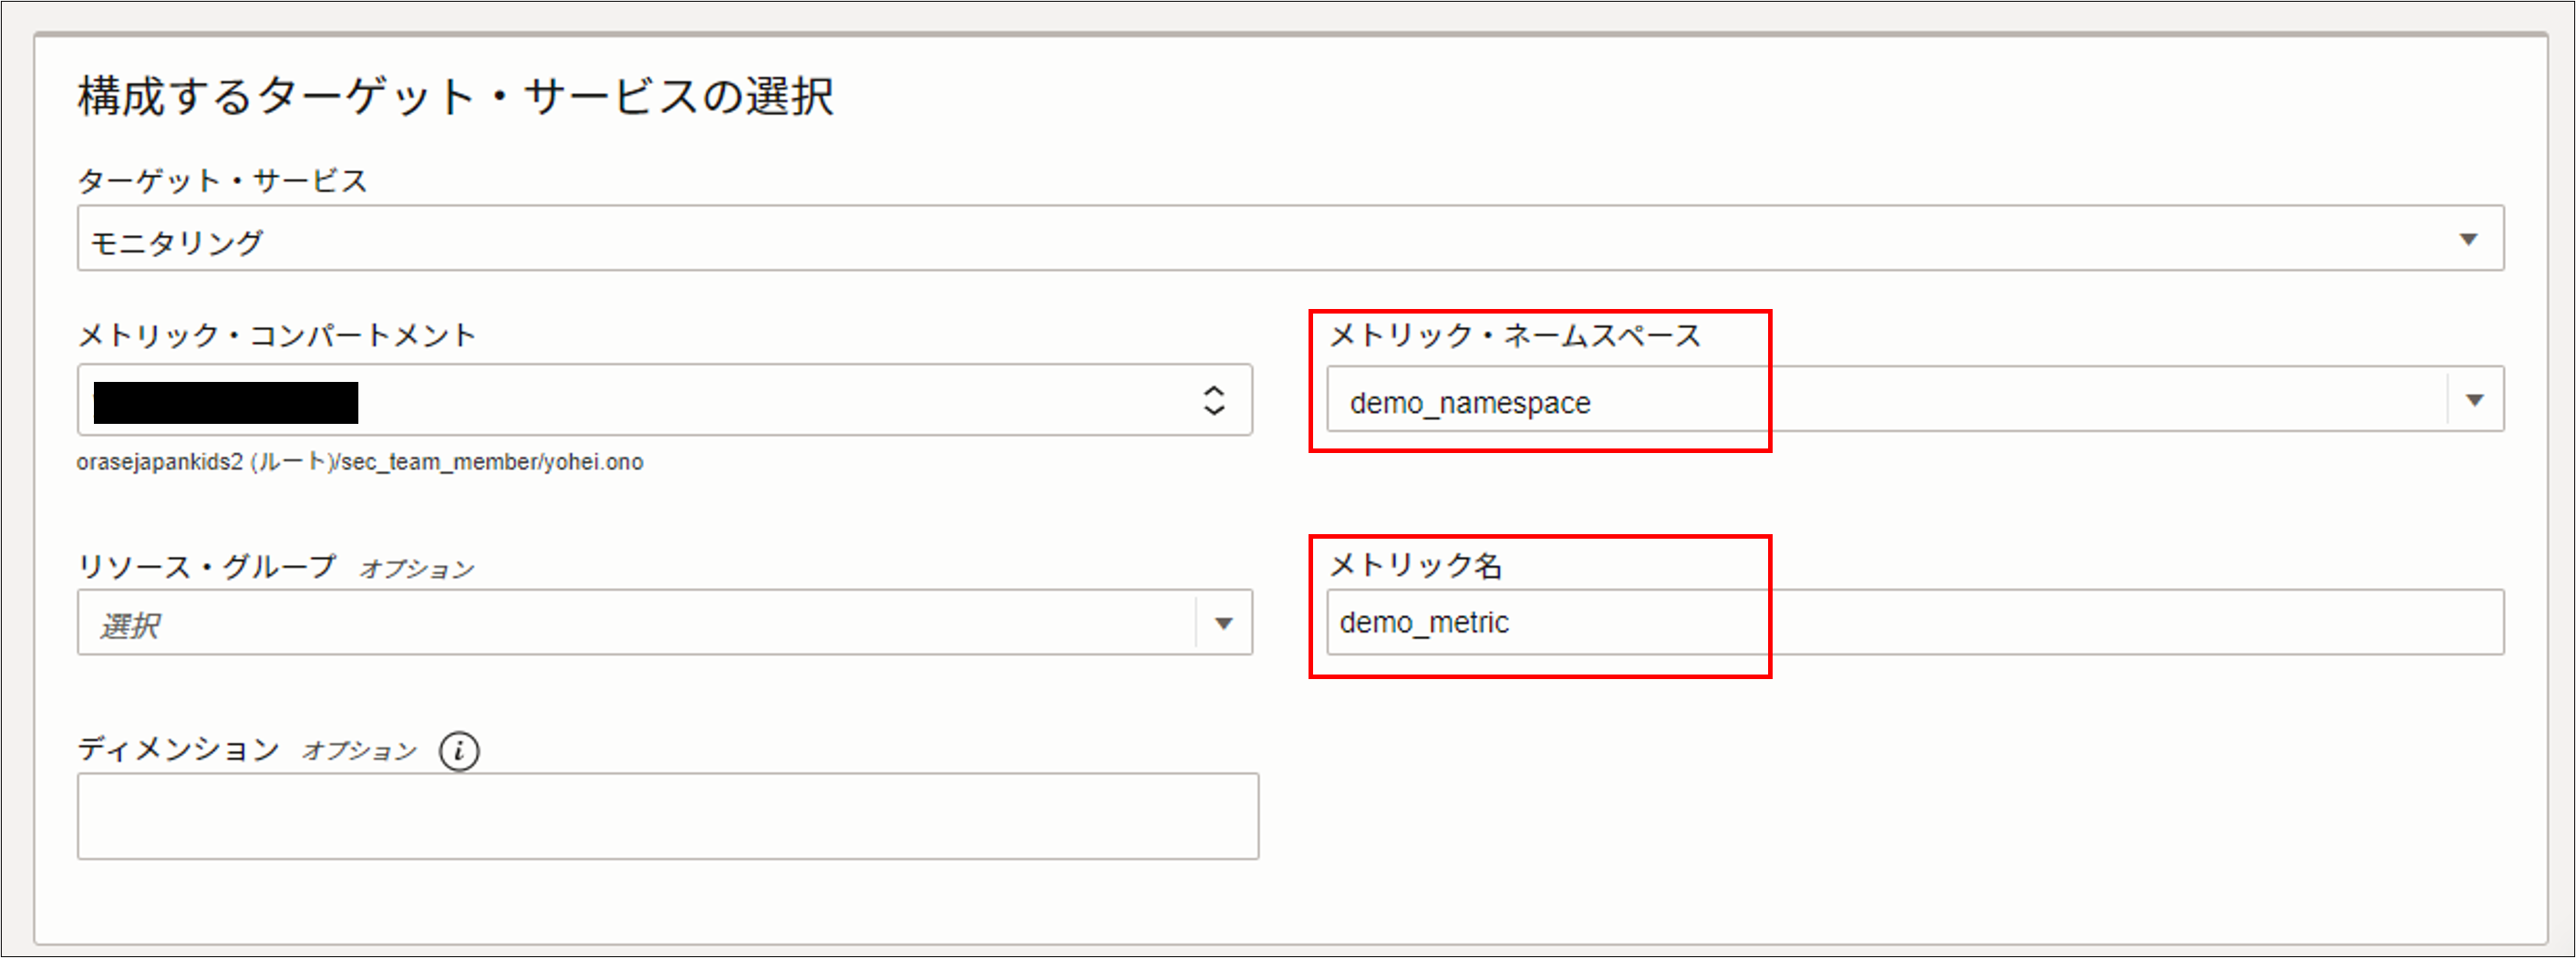Open the リソース・グループ dropdown arrow

pos(1223,623)
